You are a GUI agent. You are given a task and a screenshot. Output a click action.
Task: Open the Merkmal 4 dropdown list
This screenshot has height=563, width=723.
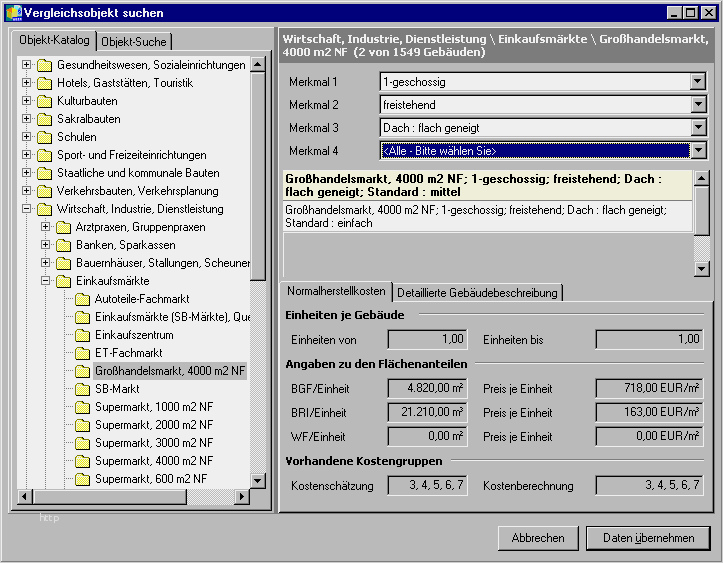[698, 151]
